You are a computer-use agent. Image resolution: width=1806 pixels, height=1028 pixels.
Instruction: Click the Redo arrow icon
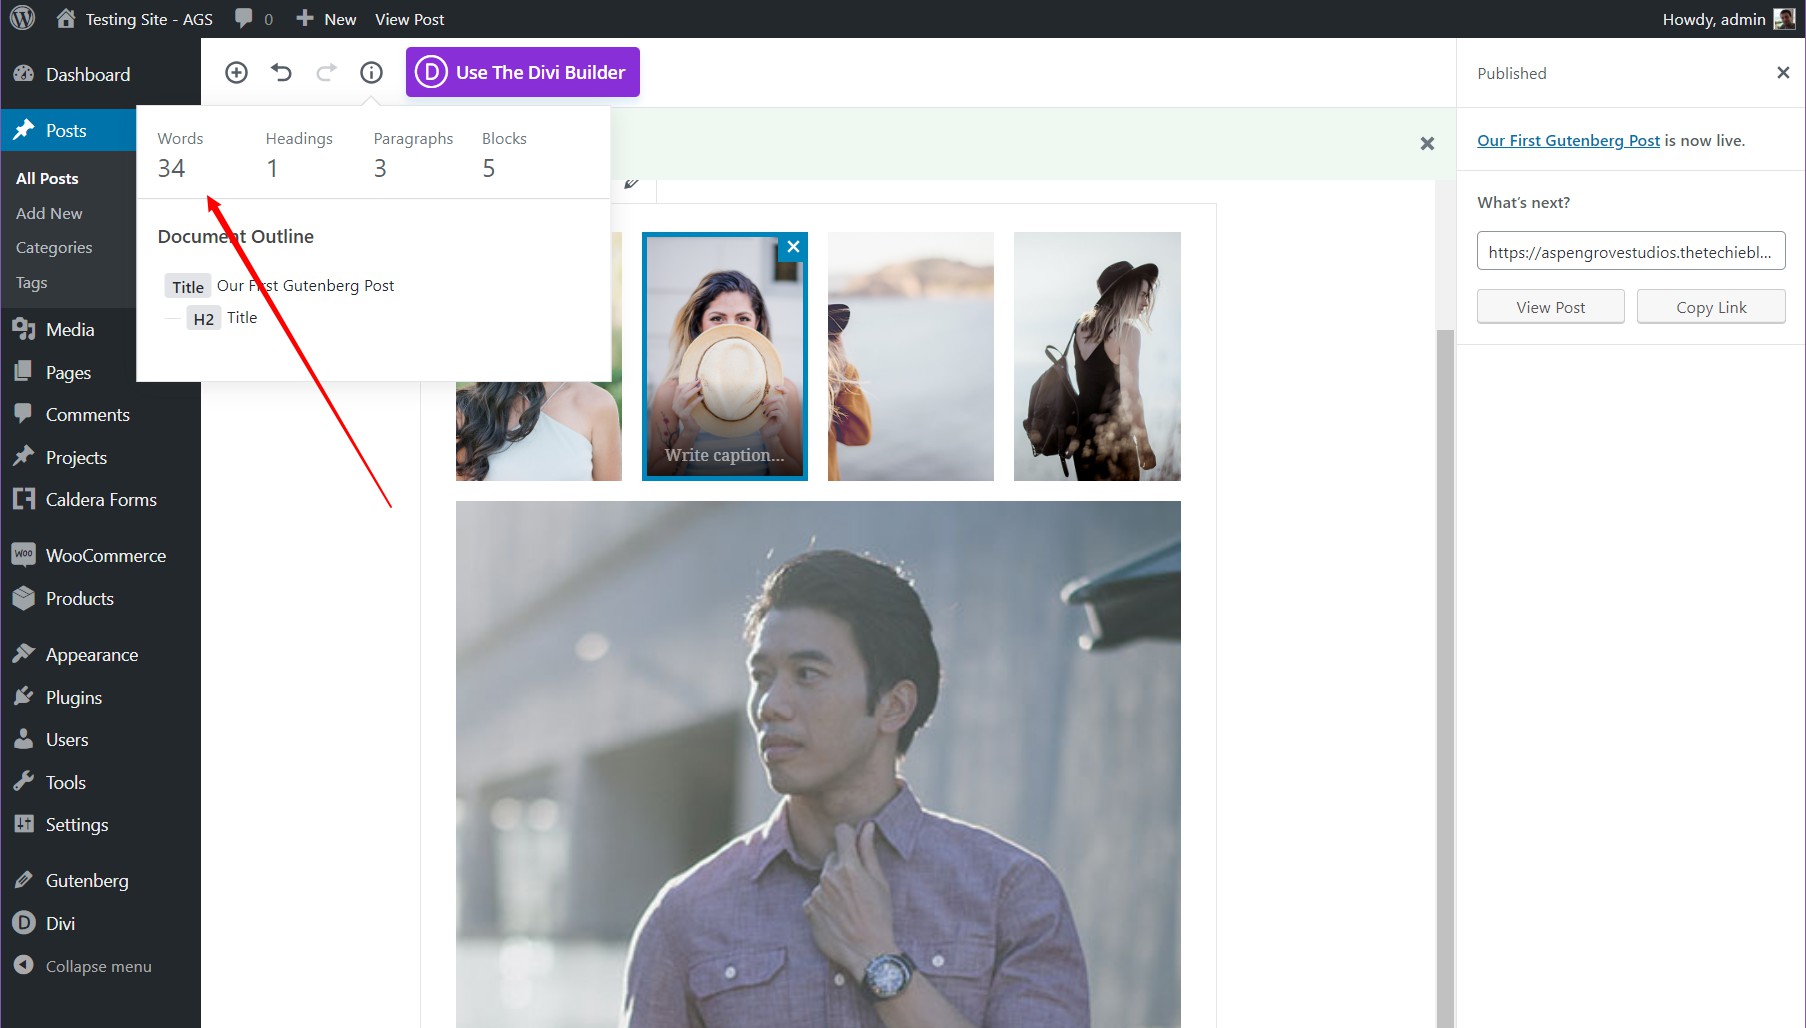click(x=326, y=72)
